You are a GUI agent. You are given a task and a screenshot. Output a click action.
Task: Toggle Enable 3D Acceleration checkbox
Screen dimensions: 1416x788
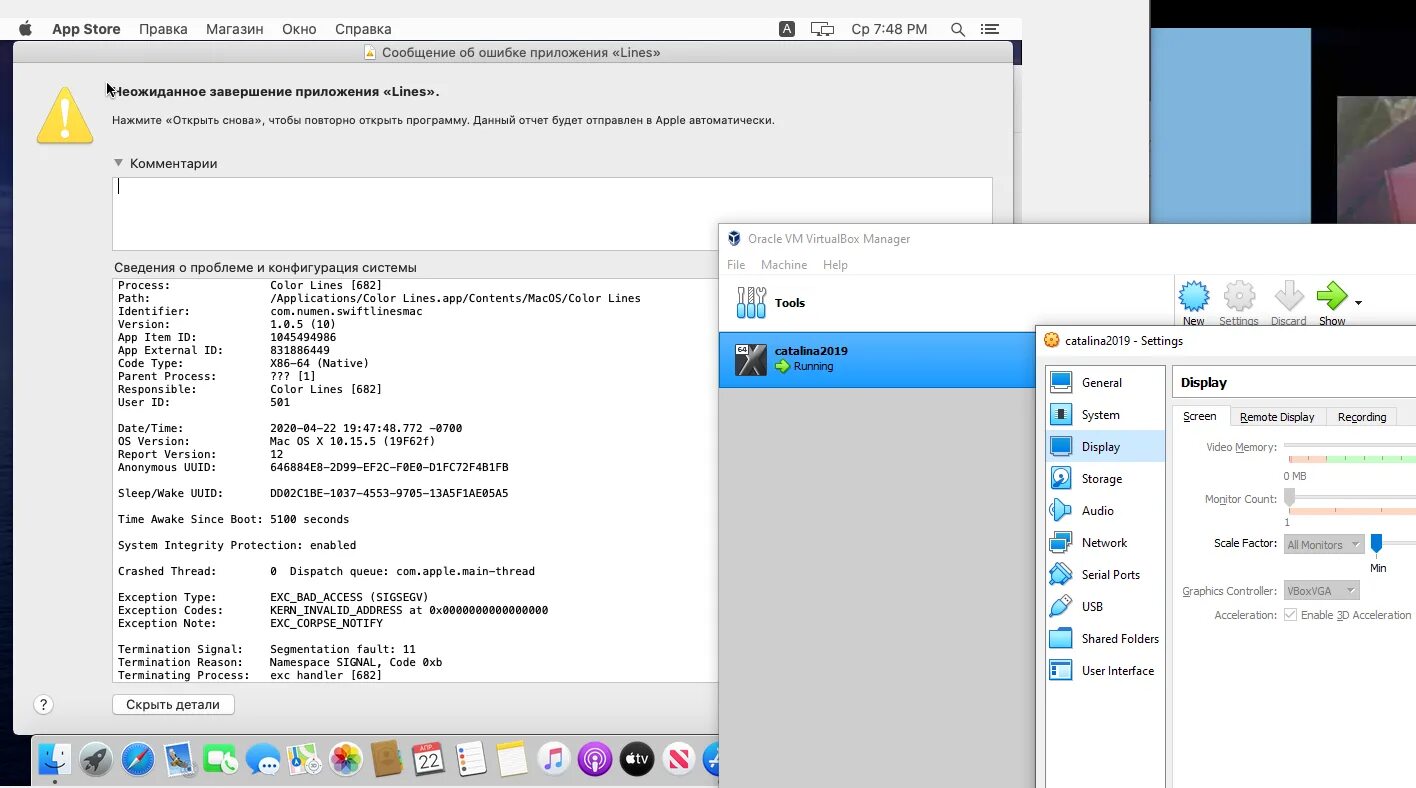[x=1290, y=615]
